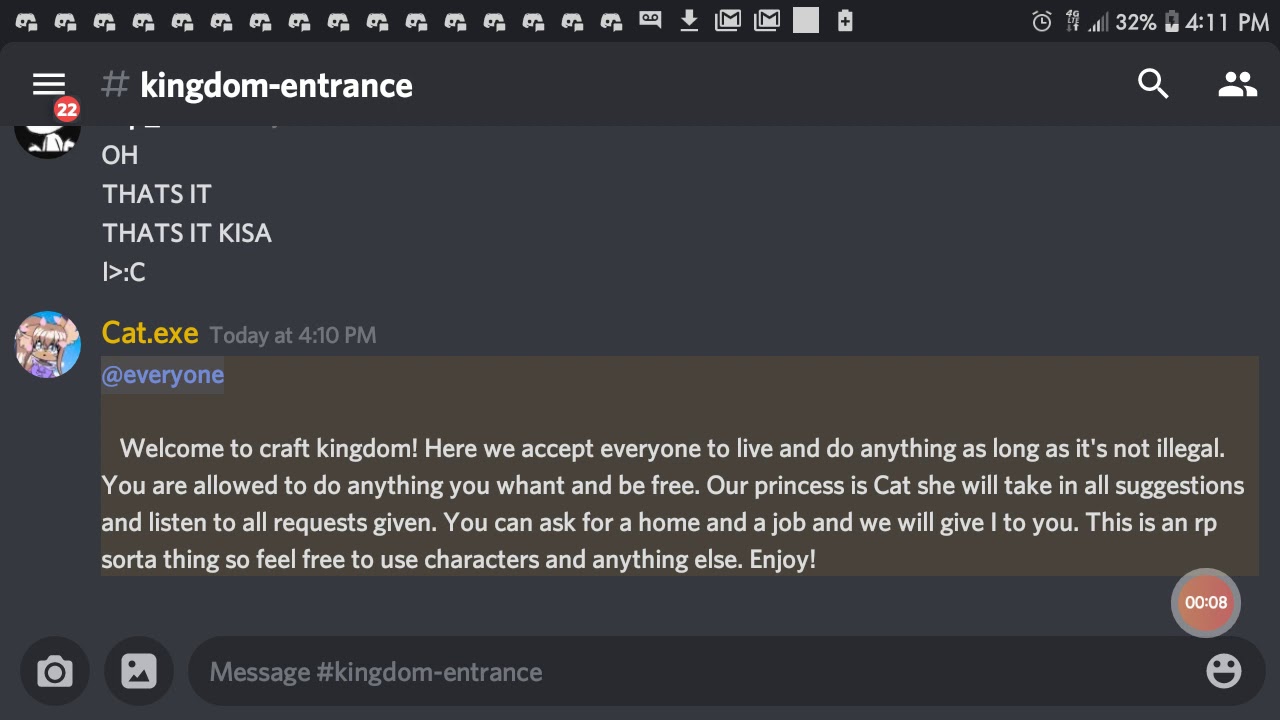Tap the download notification icon
Viewport: 1280px width, 720px height.
pyautogui.click(x=689, y=20)
